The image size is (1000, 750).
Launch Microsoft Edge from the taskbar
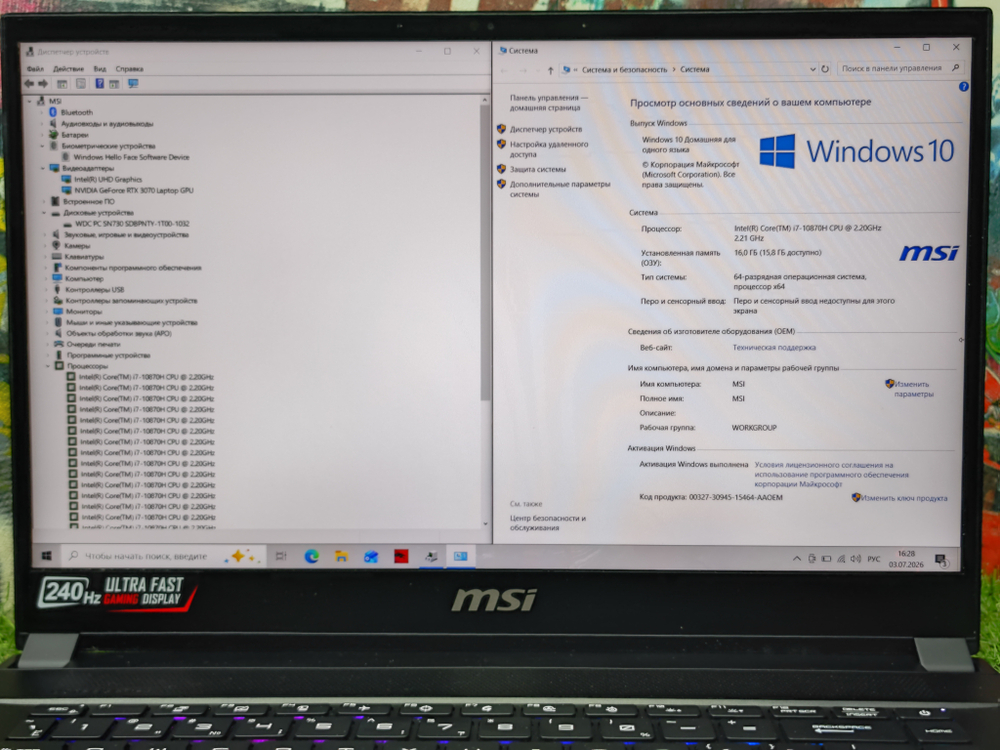pos(311,556)
